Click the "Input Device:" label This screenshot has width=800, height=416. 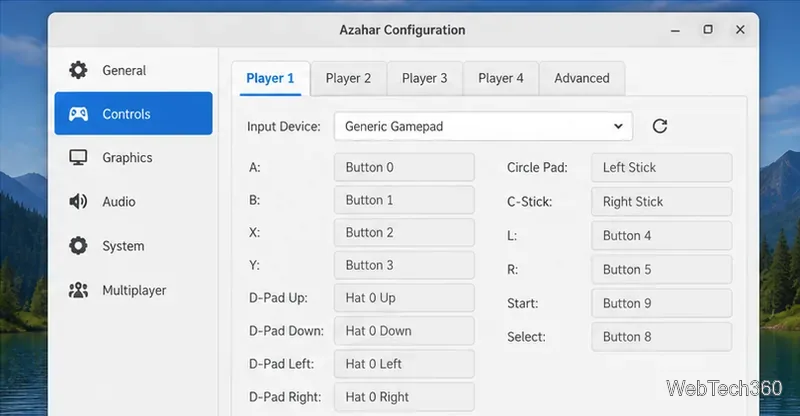[x=284, y=127]
